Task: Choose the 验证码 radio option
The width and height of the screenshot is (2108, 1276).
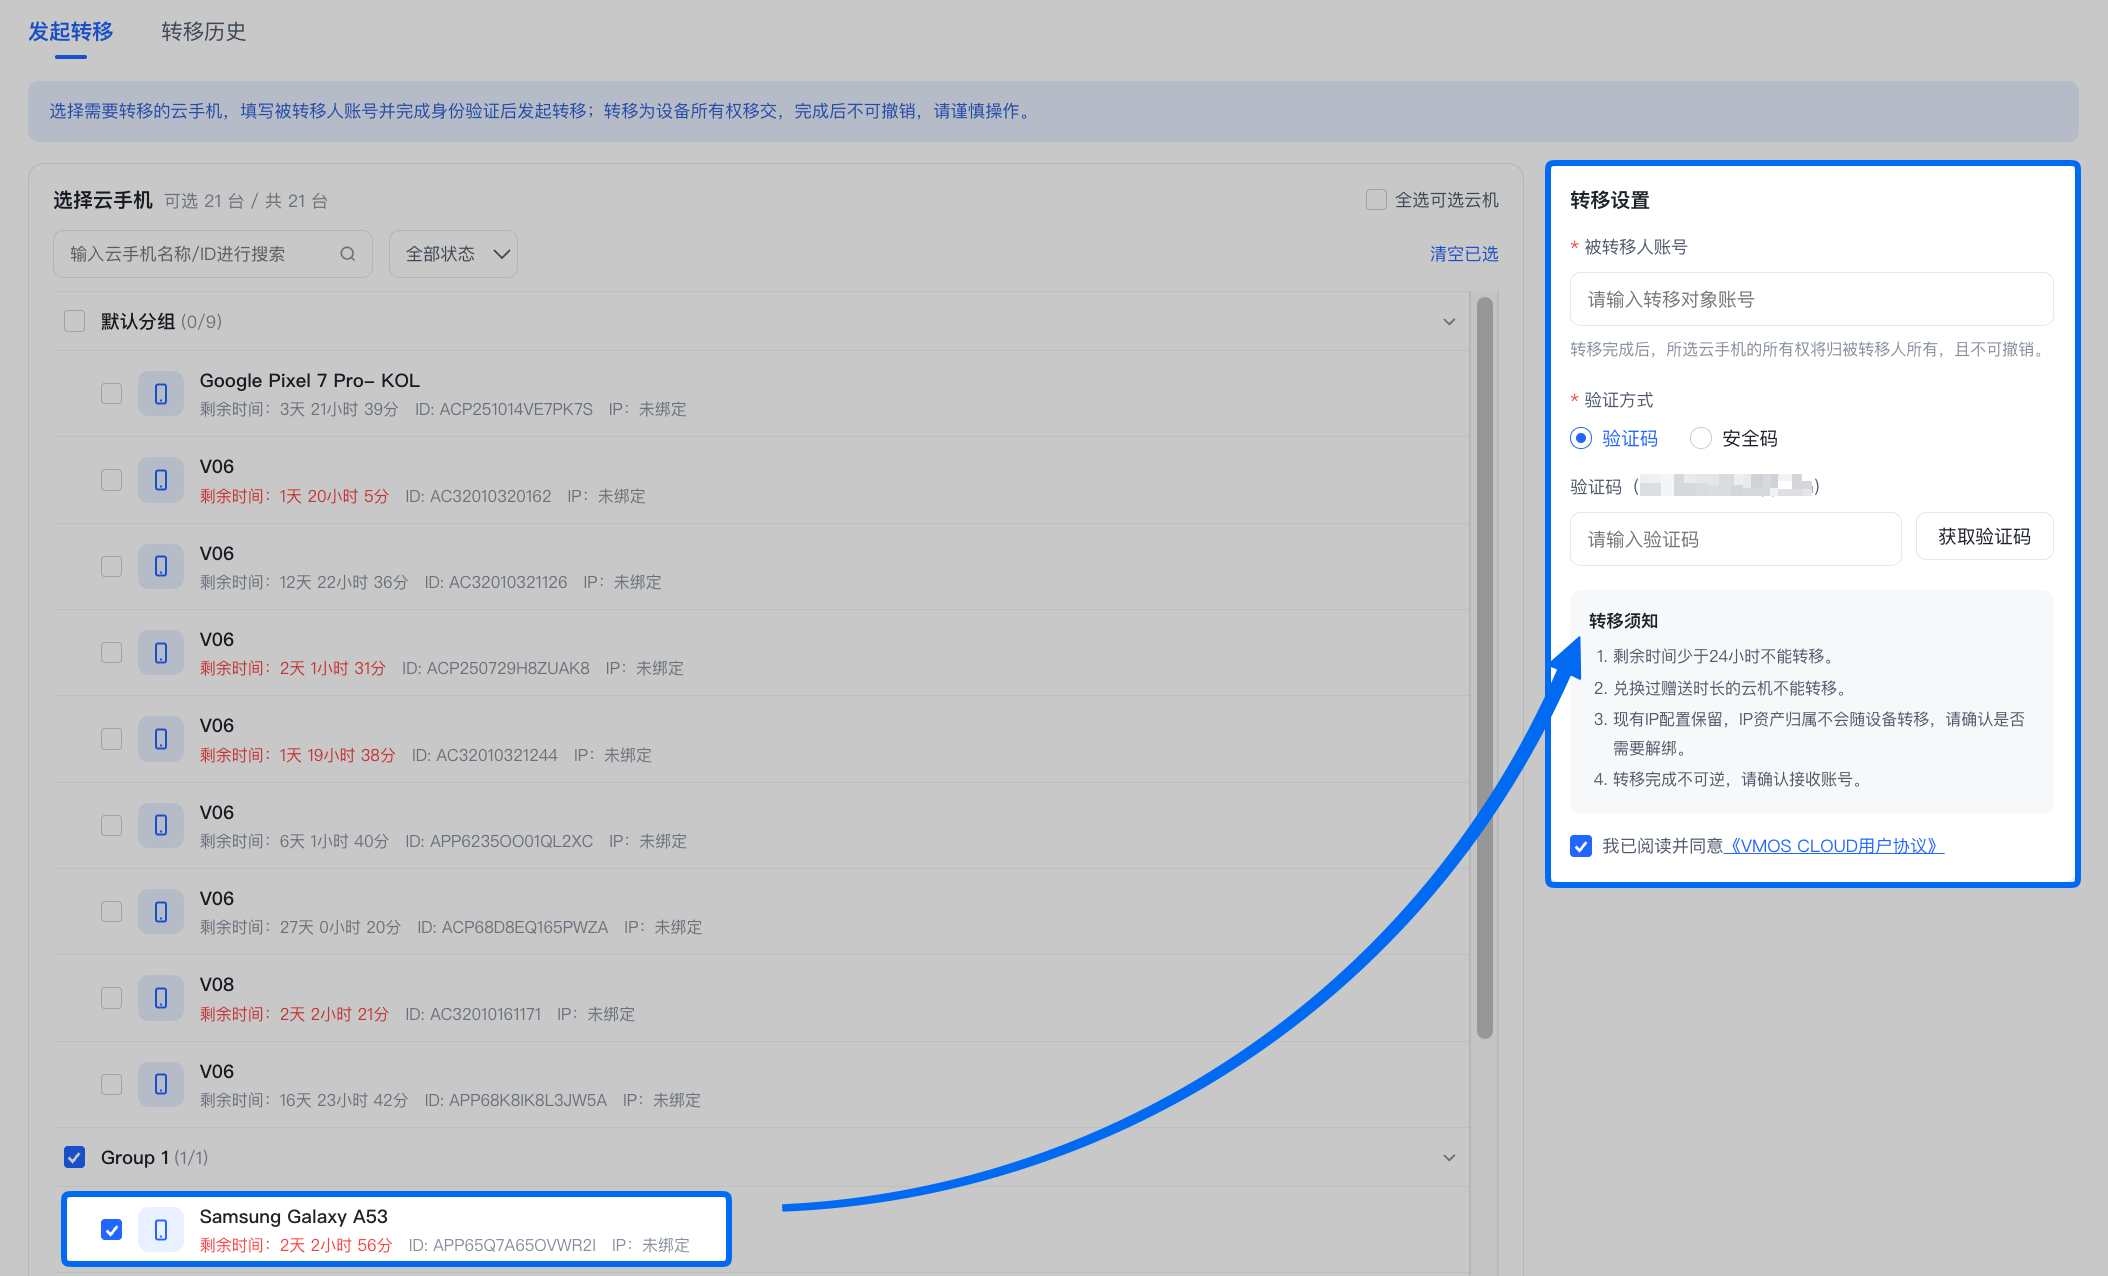Action: click(x=1581, y=438)
